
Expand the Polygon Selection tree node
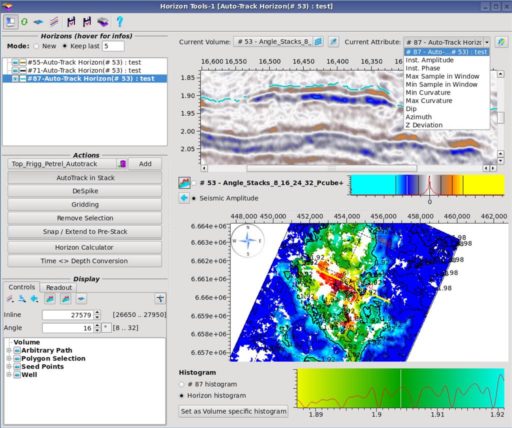click(x=9, y=358)
